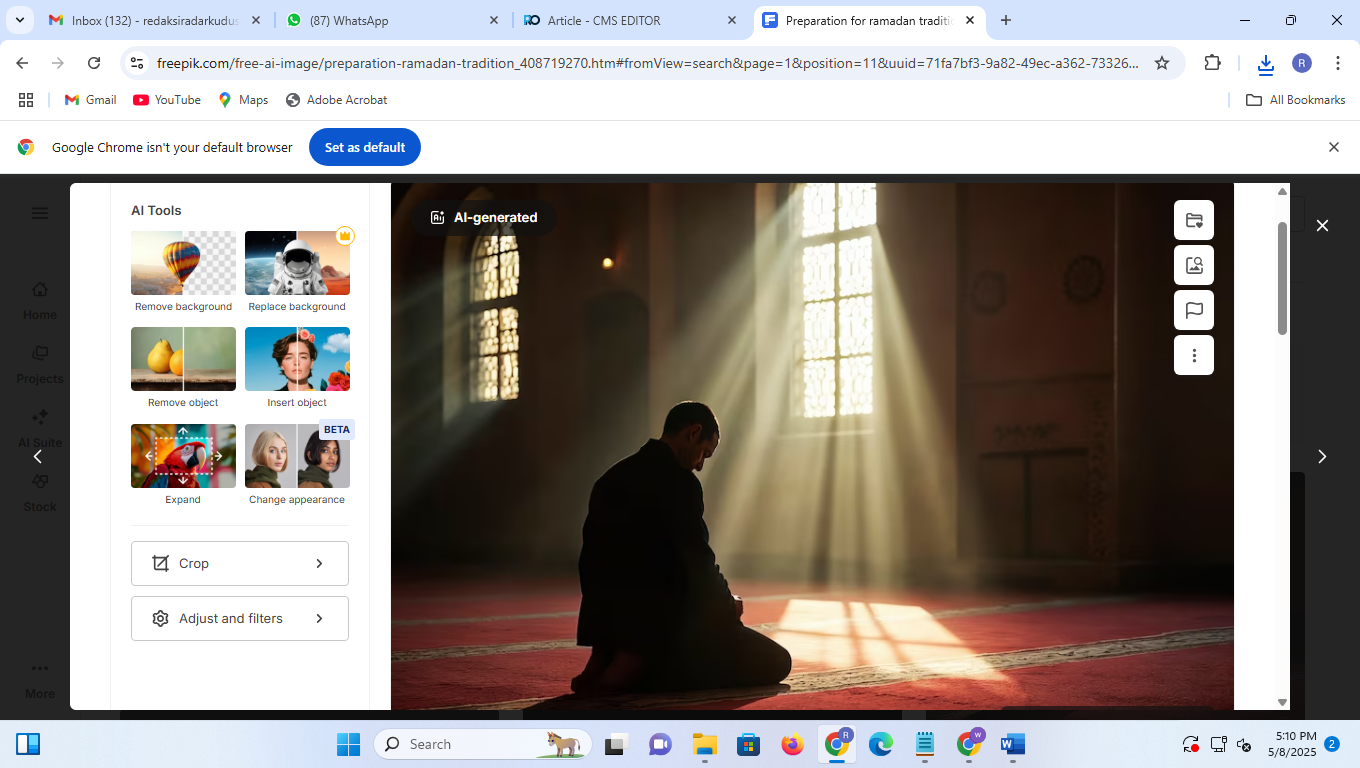This screenshot has height=768, width=1360.
Task: Open the tab search dropdown arrow
Action: tap(19, 20)
